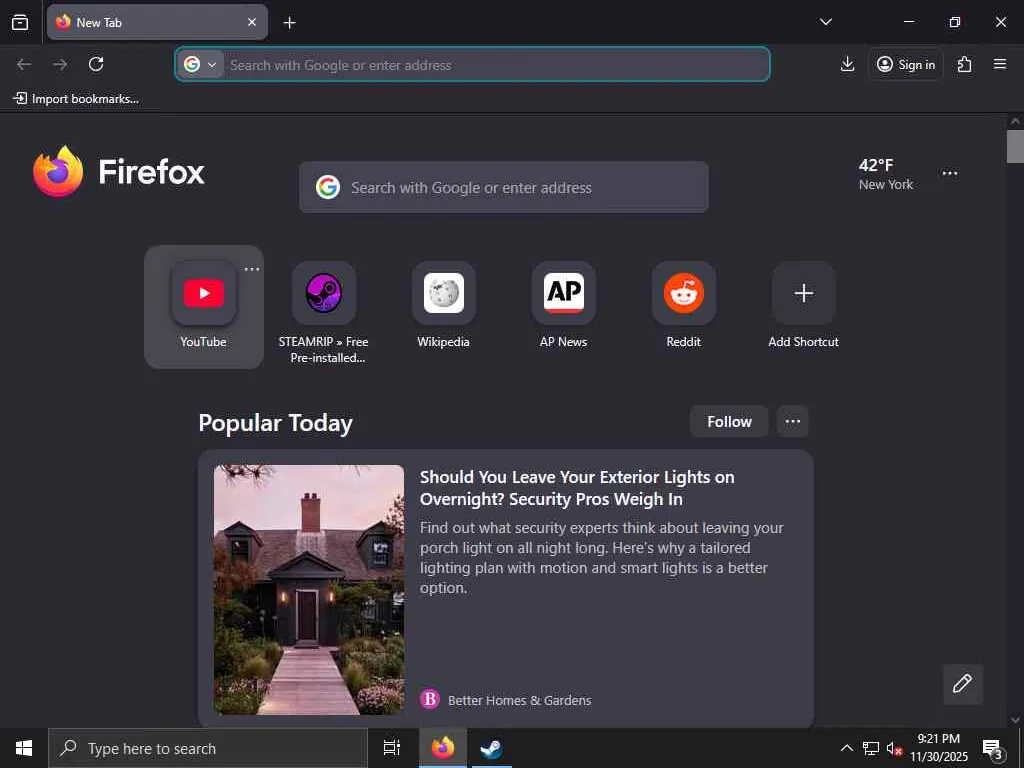
Task: Open the 9:21 PM clock calendar
Action: [x=939, y=748]
